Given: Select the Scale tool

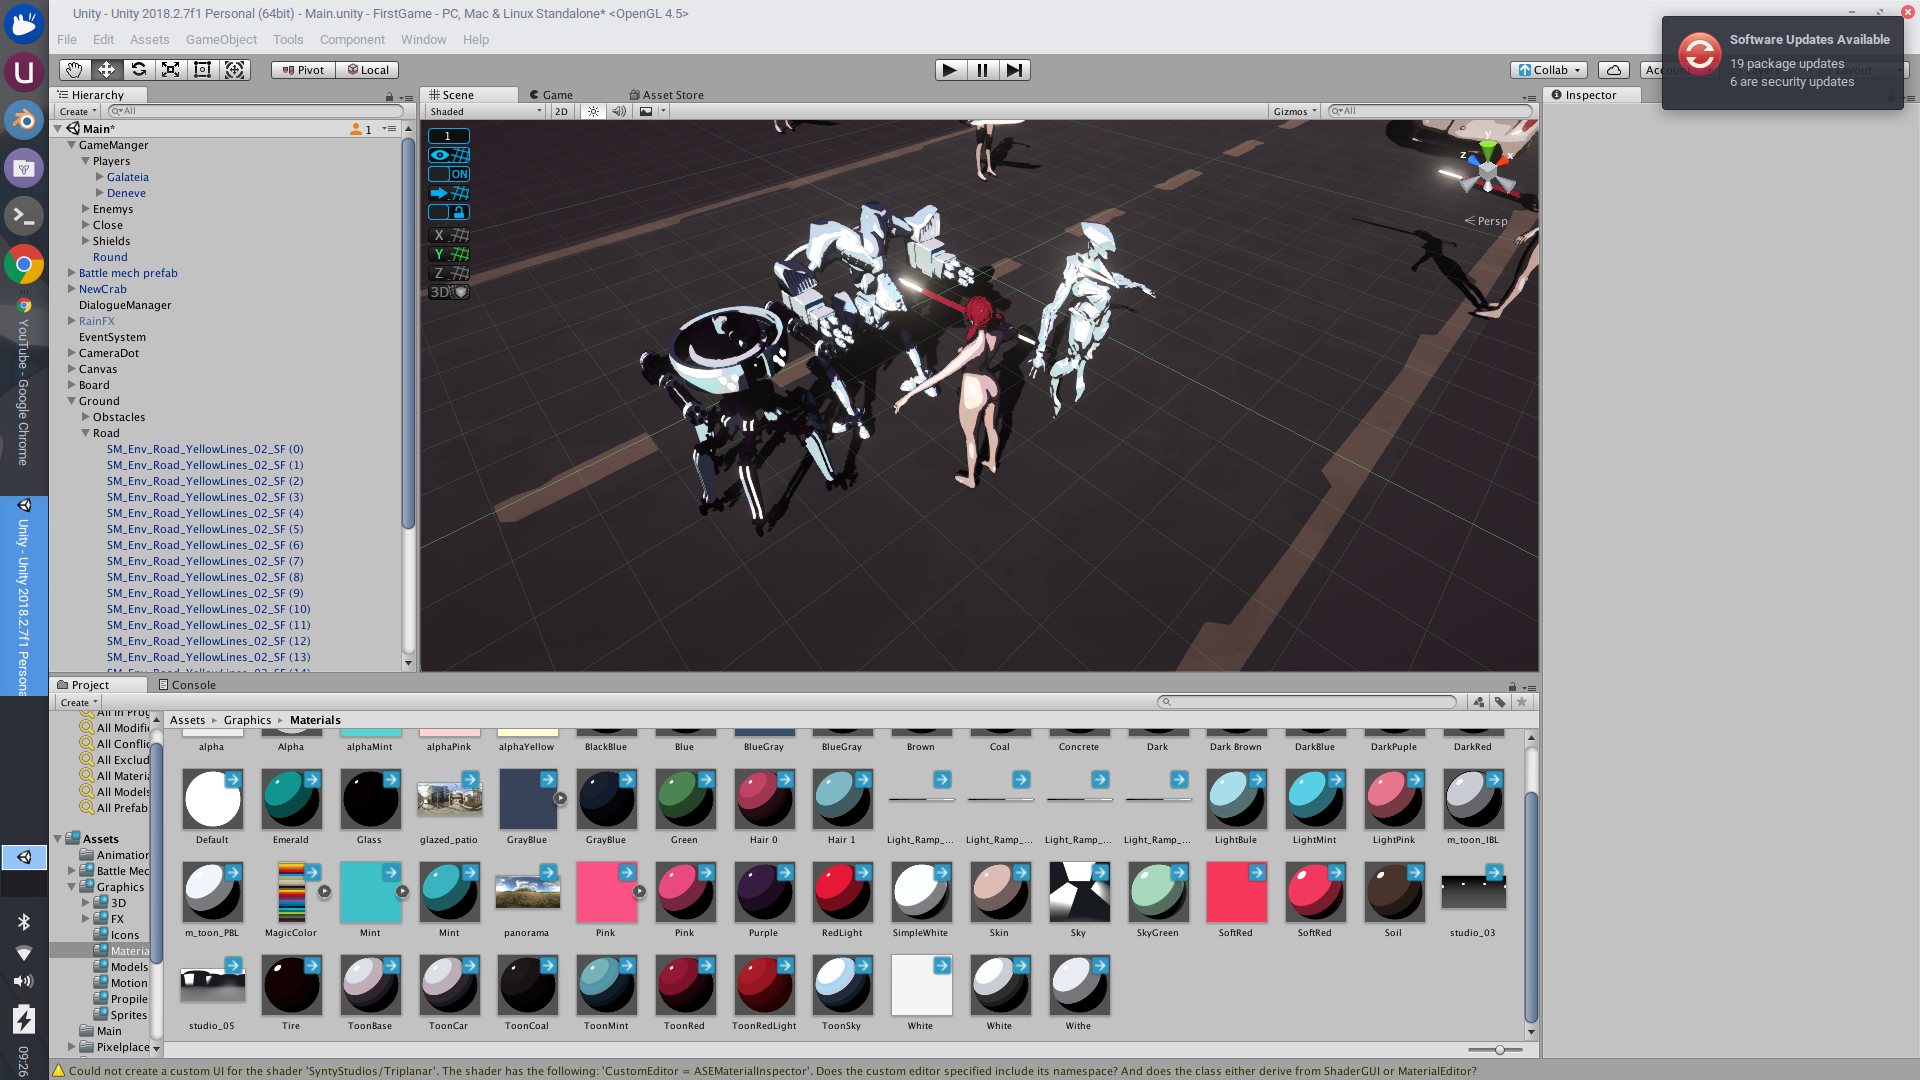Looking at the screenshot, I should coord(171,70).
